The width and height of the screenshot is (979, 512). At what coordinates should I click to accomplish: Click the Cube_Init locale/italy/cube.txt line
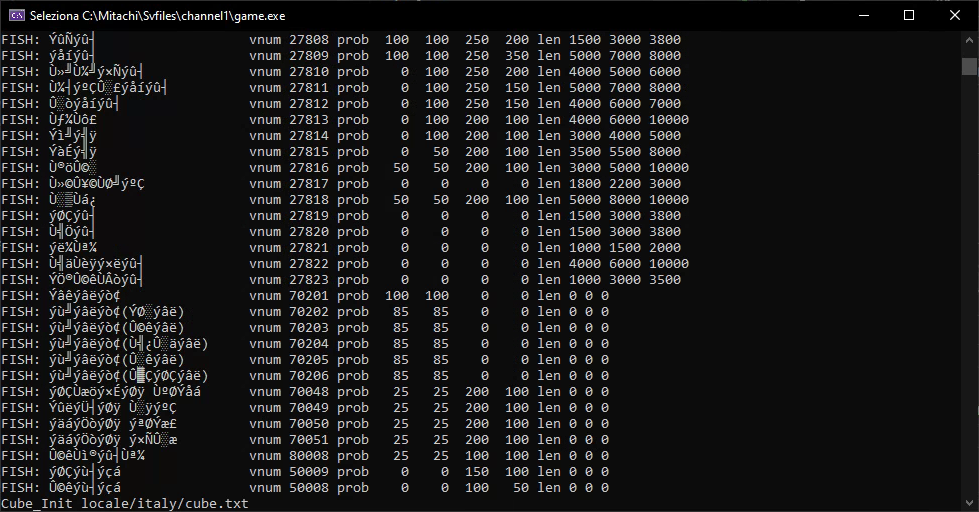[x=125, y=504]
